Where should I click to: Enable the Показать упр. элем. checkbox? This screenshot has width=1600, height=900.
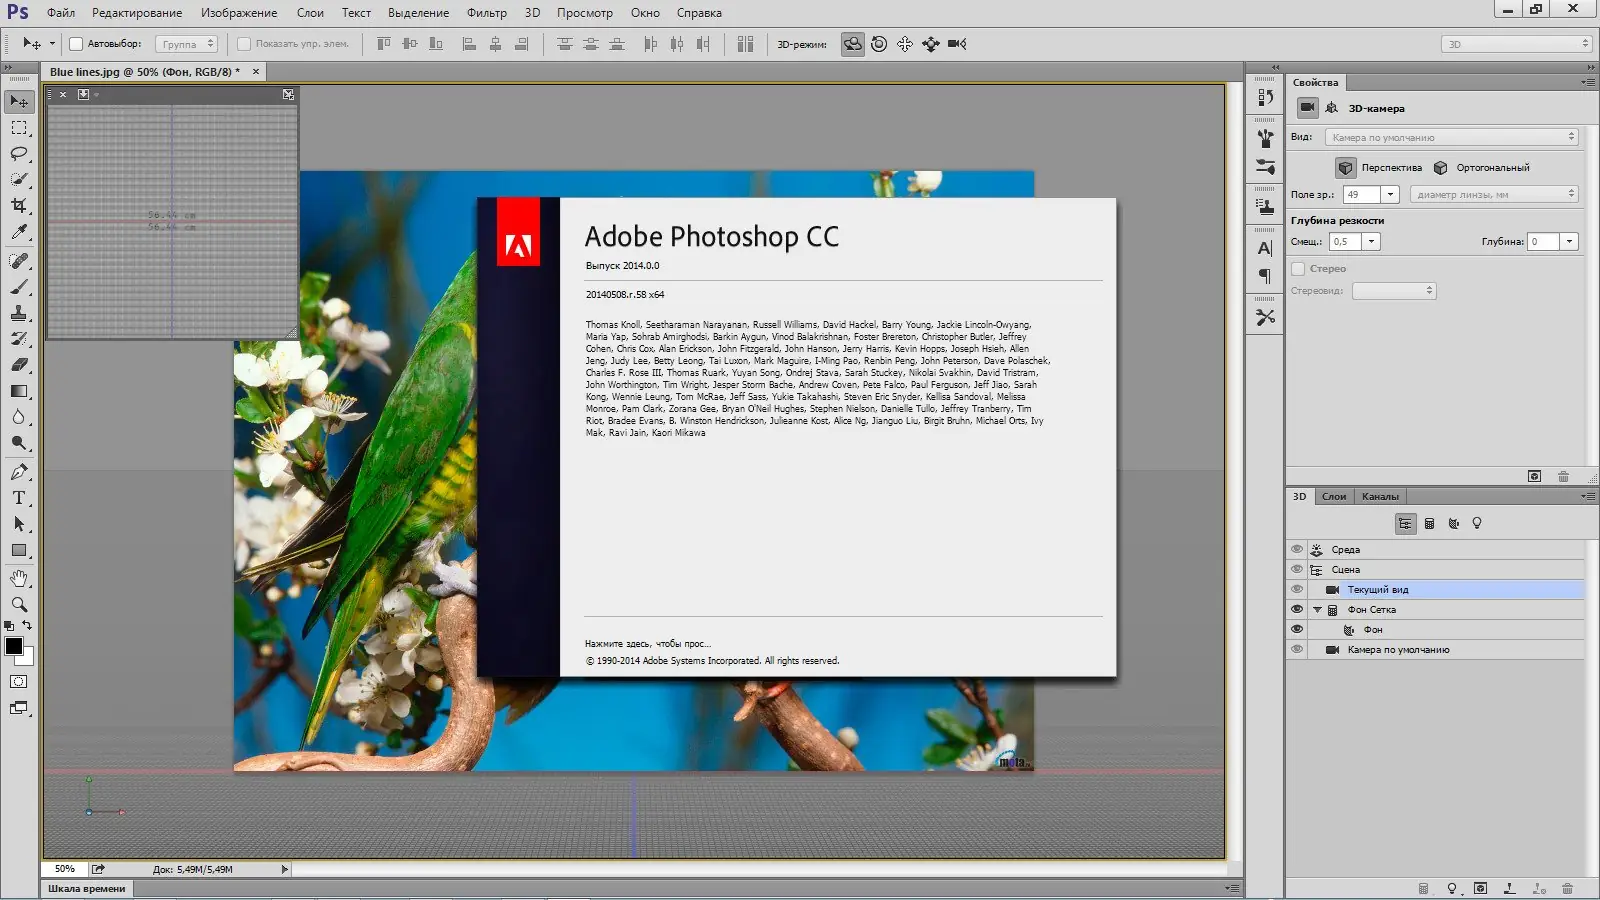244,44
